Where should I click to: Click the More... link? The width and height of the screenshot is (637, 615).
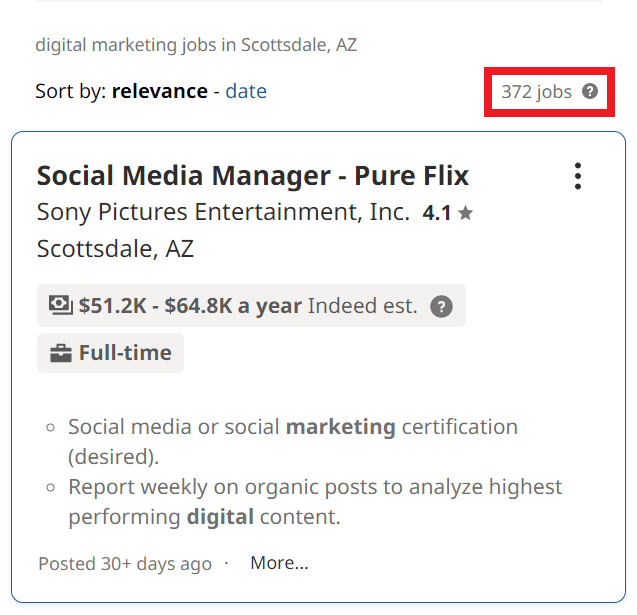tap(279, 563)
